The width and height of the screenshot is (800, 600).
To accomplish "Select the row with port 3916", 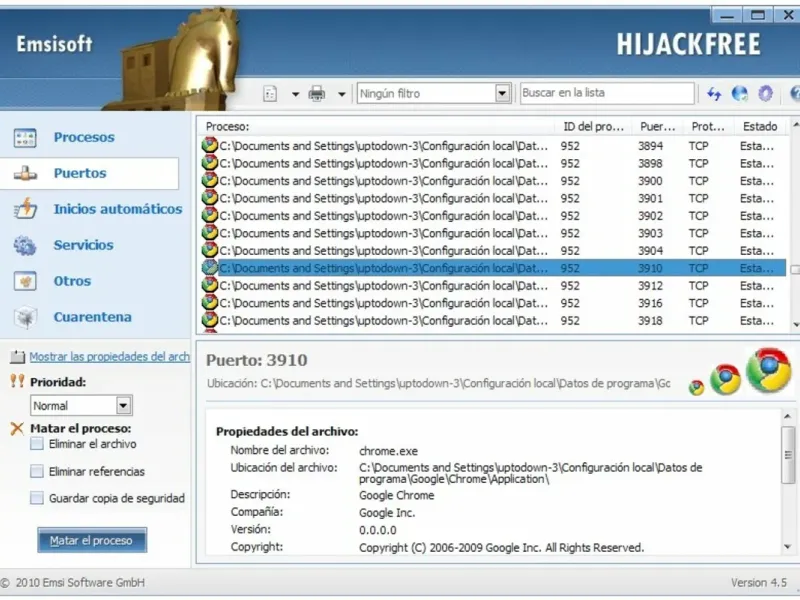I will 493,303.
